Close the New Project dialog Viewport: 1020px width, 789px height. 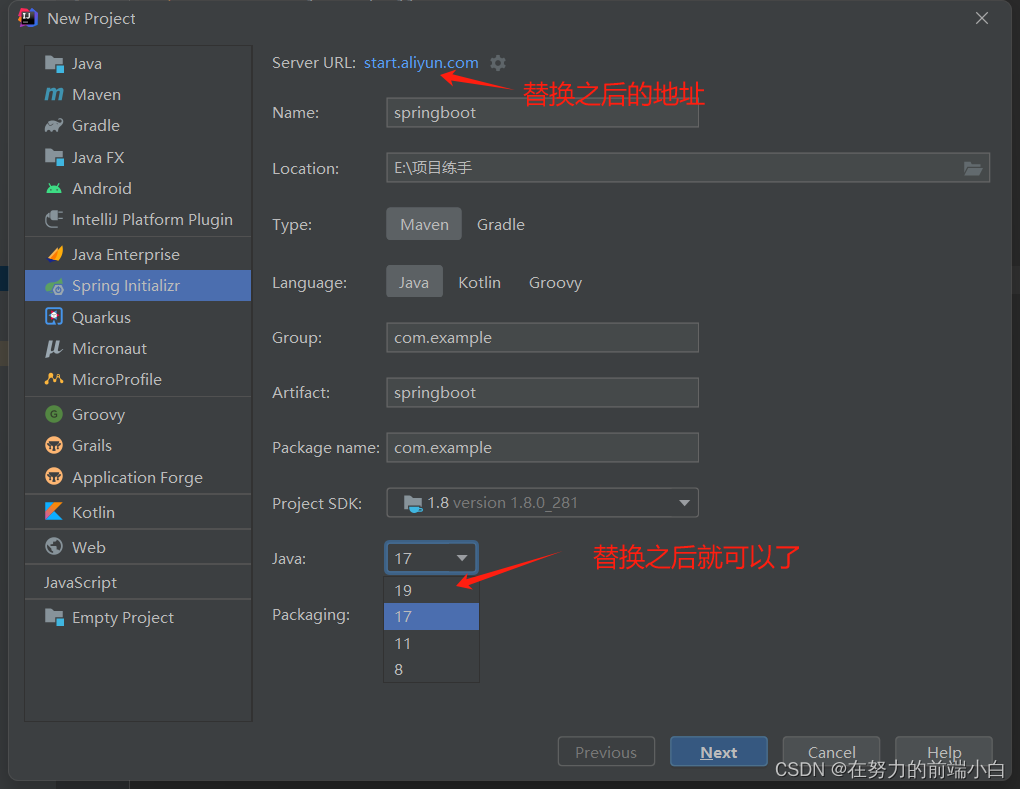(x=982, y=18)
